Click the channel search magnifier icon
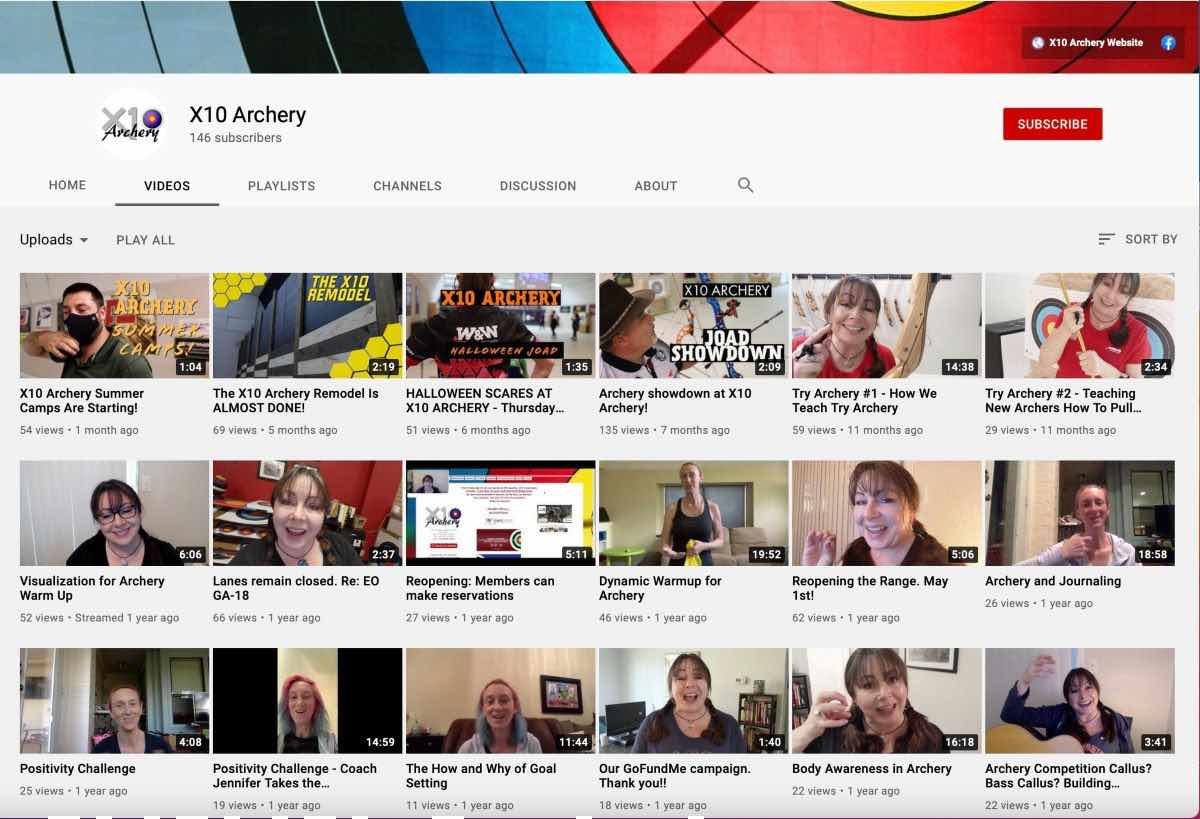 point(745,185)
